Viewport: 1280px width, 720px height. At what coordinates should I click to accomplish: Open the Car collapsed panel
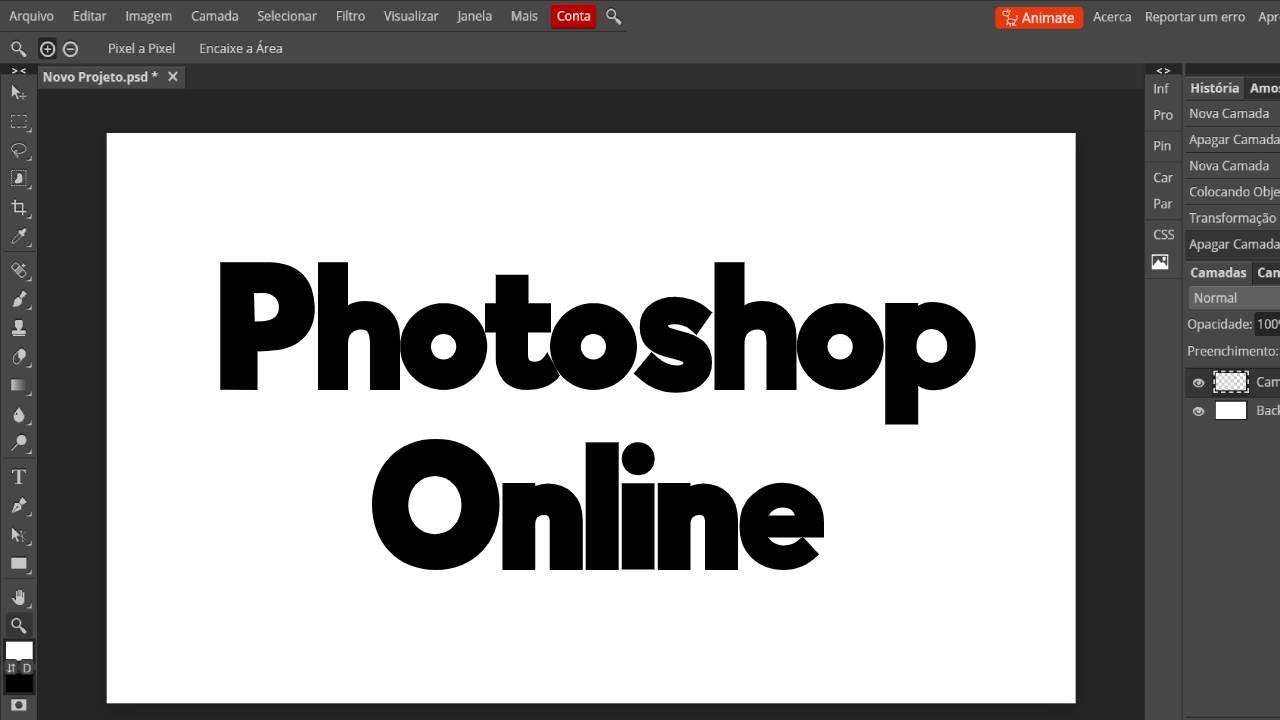pos(1162,178)
